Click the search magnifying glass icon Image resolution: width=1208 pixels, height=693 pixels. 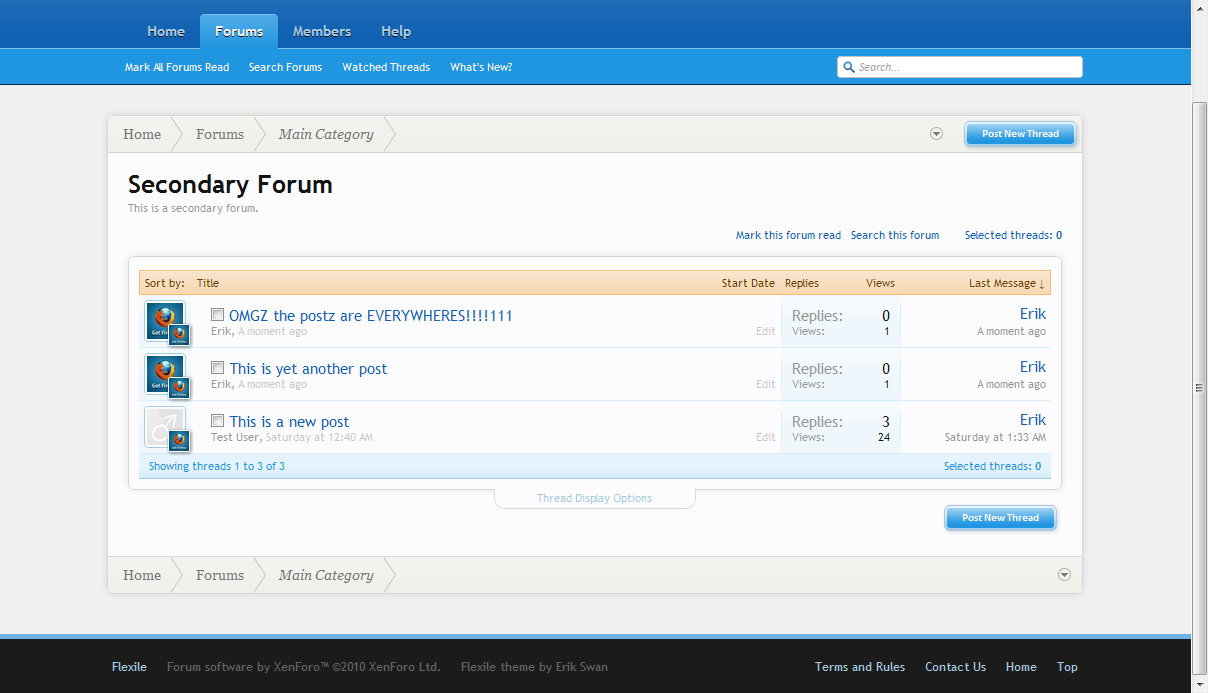[850, 67]
